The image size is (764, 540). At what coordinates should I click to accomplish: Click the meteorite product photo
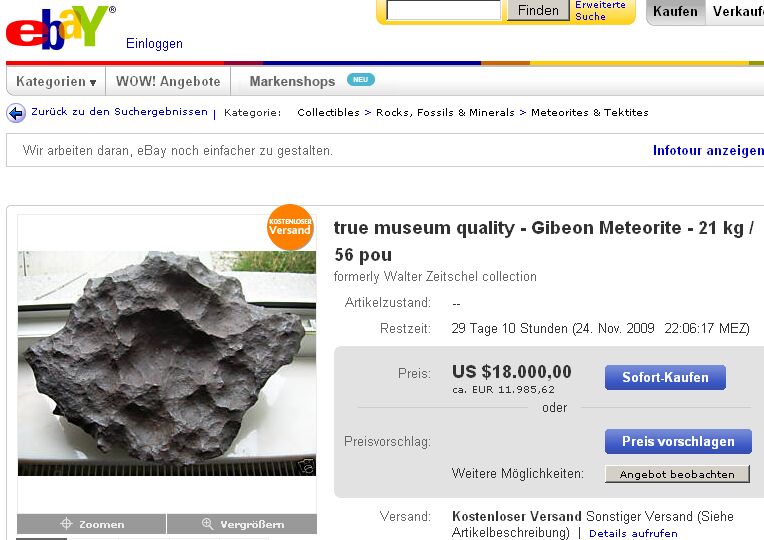[167, 362]
